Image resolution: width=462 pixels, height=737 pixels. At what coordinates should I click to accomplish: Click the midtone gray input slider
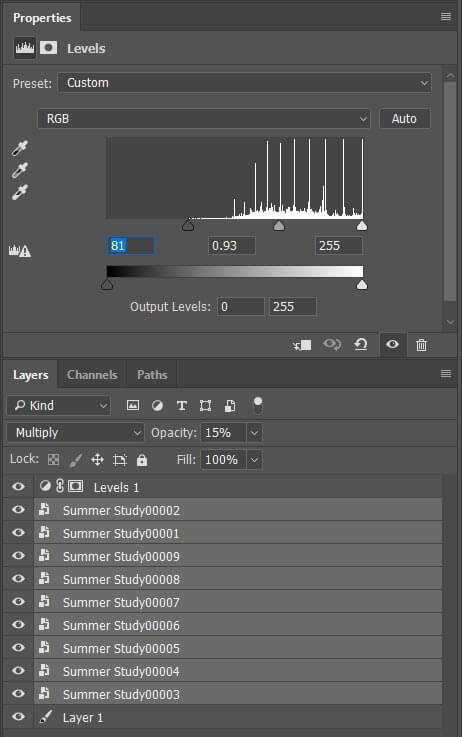tap(279, 226)
